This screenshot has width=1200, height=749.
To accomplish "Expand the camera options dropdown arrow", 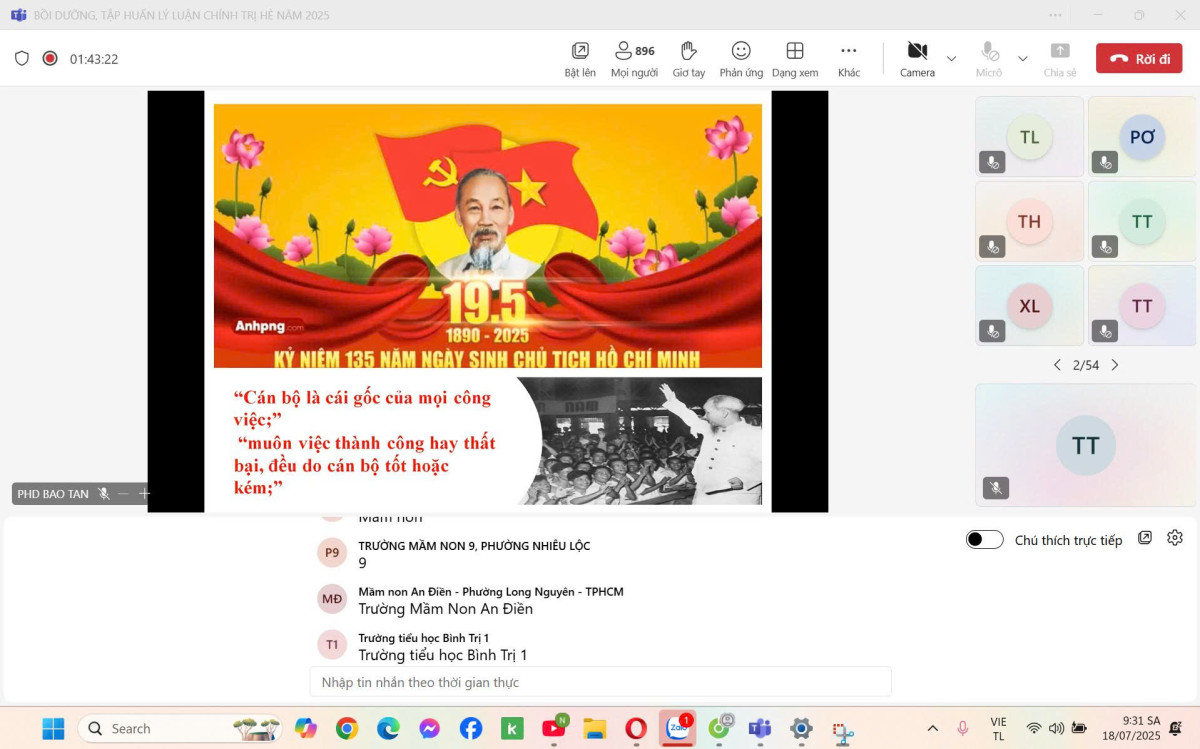I will pyautogui.click(x=951, y=58).
